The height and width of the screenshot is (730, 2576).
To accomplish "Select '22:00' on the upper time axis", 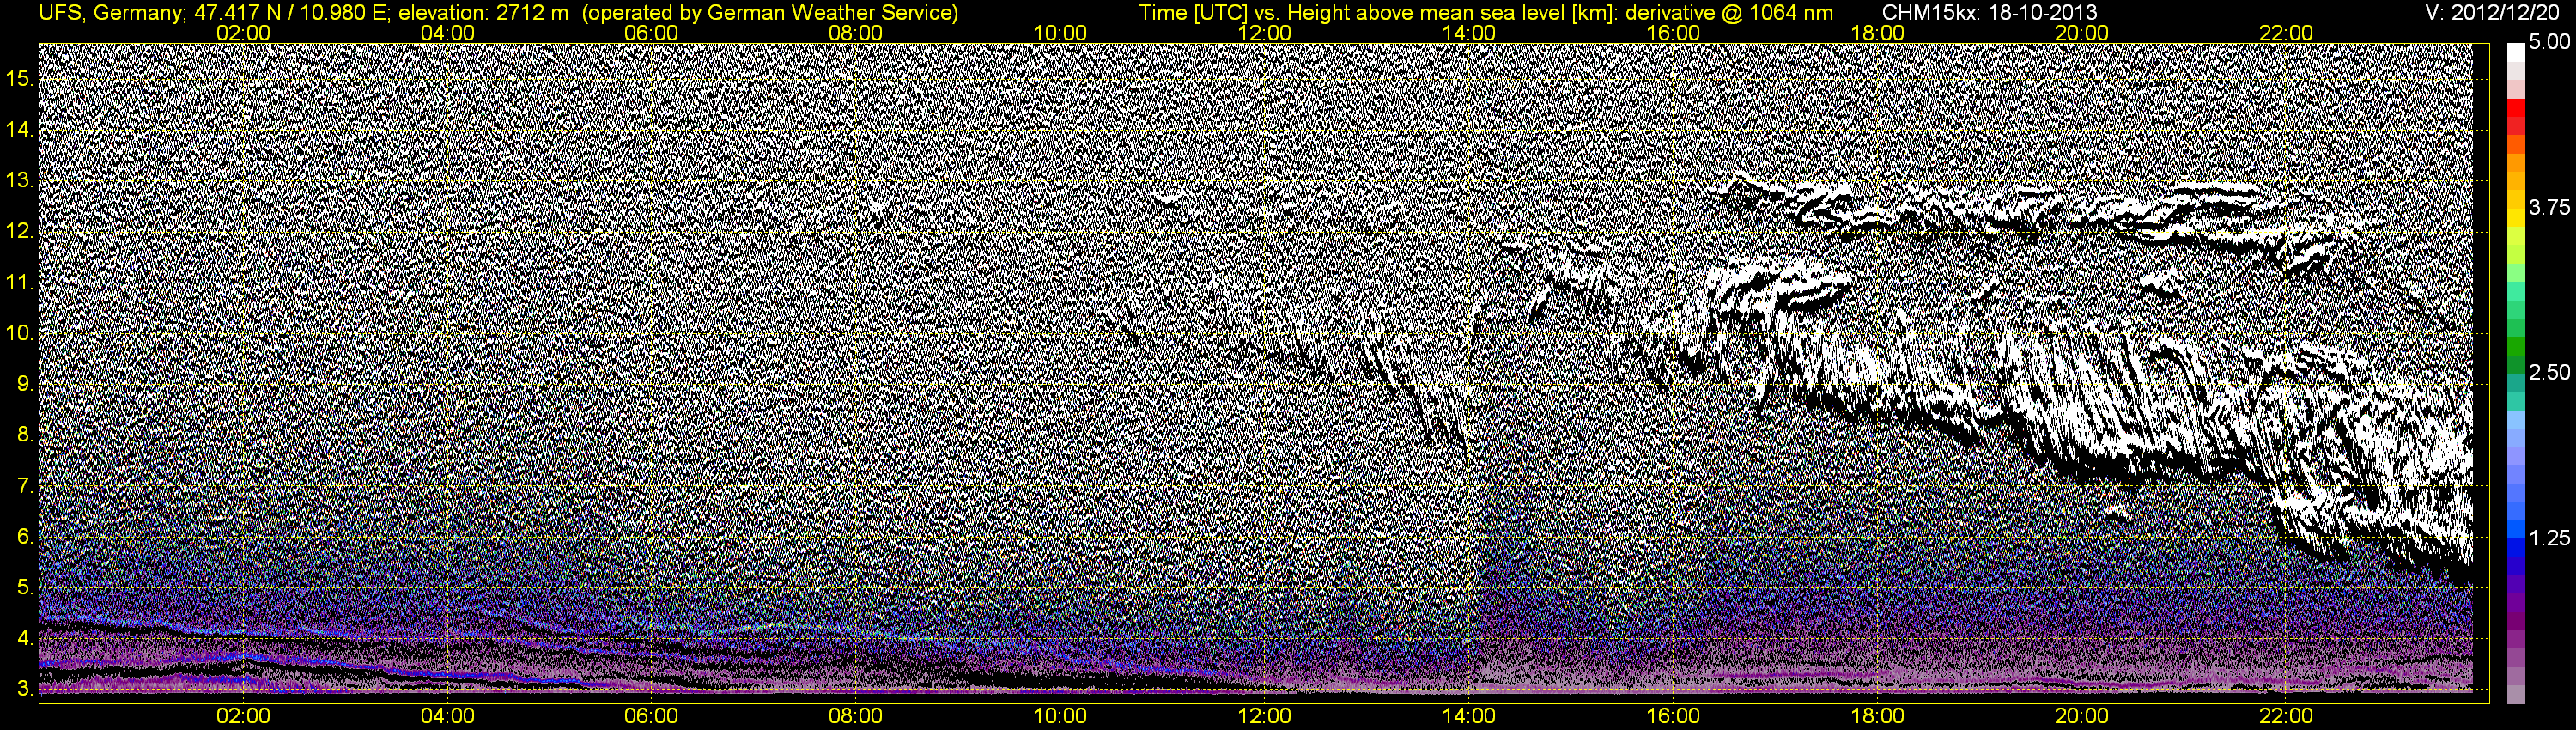I will click(2286, 33).
